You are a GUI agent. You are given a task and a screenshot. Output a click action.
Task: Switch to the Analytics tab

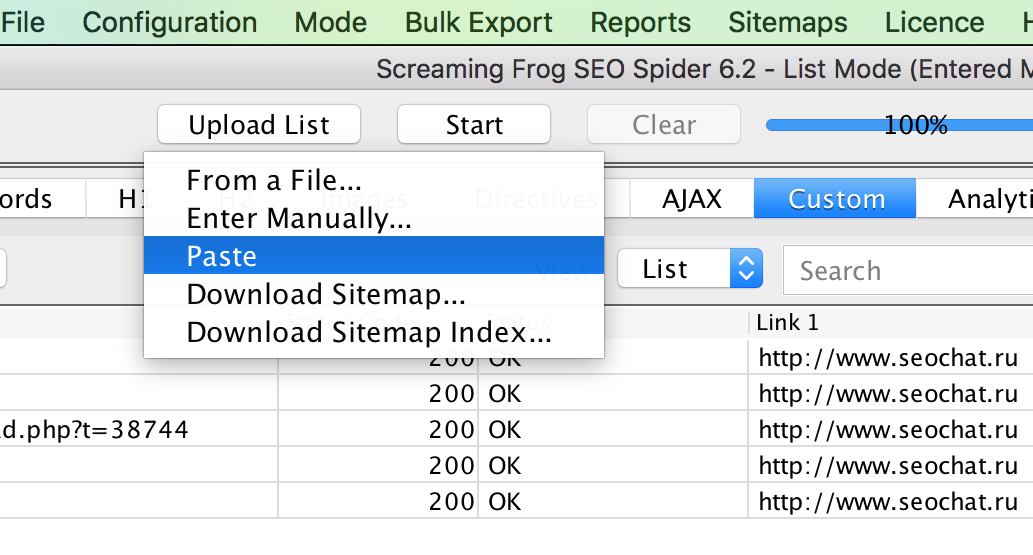click(975, 198)
